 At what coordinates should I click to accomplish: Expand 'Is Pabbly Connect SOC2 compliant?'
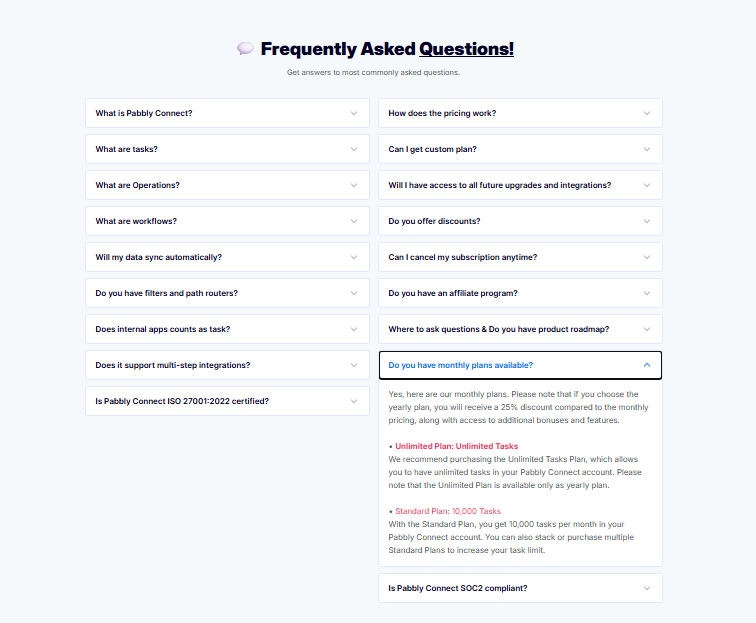(x=520, y=588)
